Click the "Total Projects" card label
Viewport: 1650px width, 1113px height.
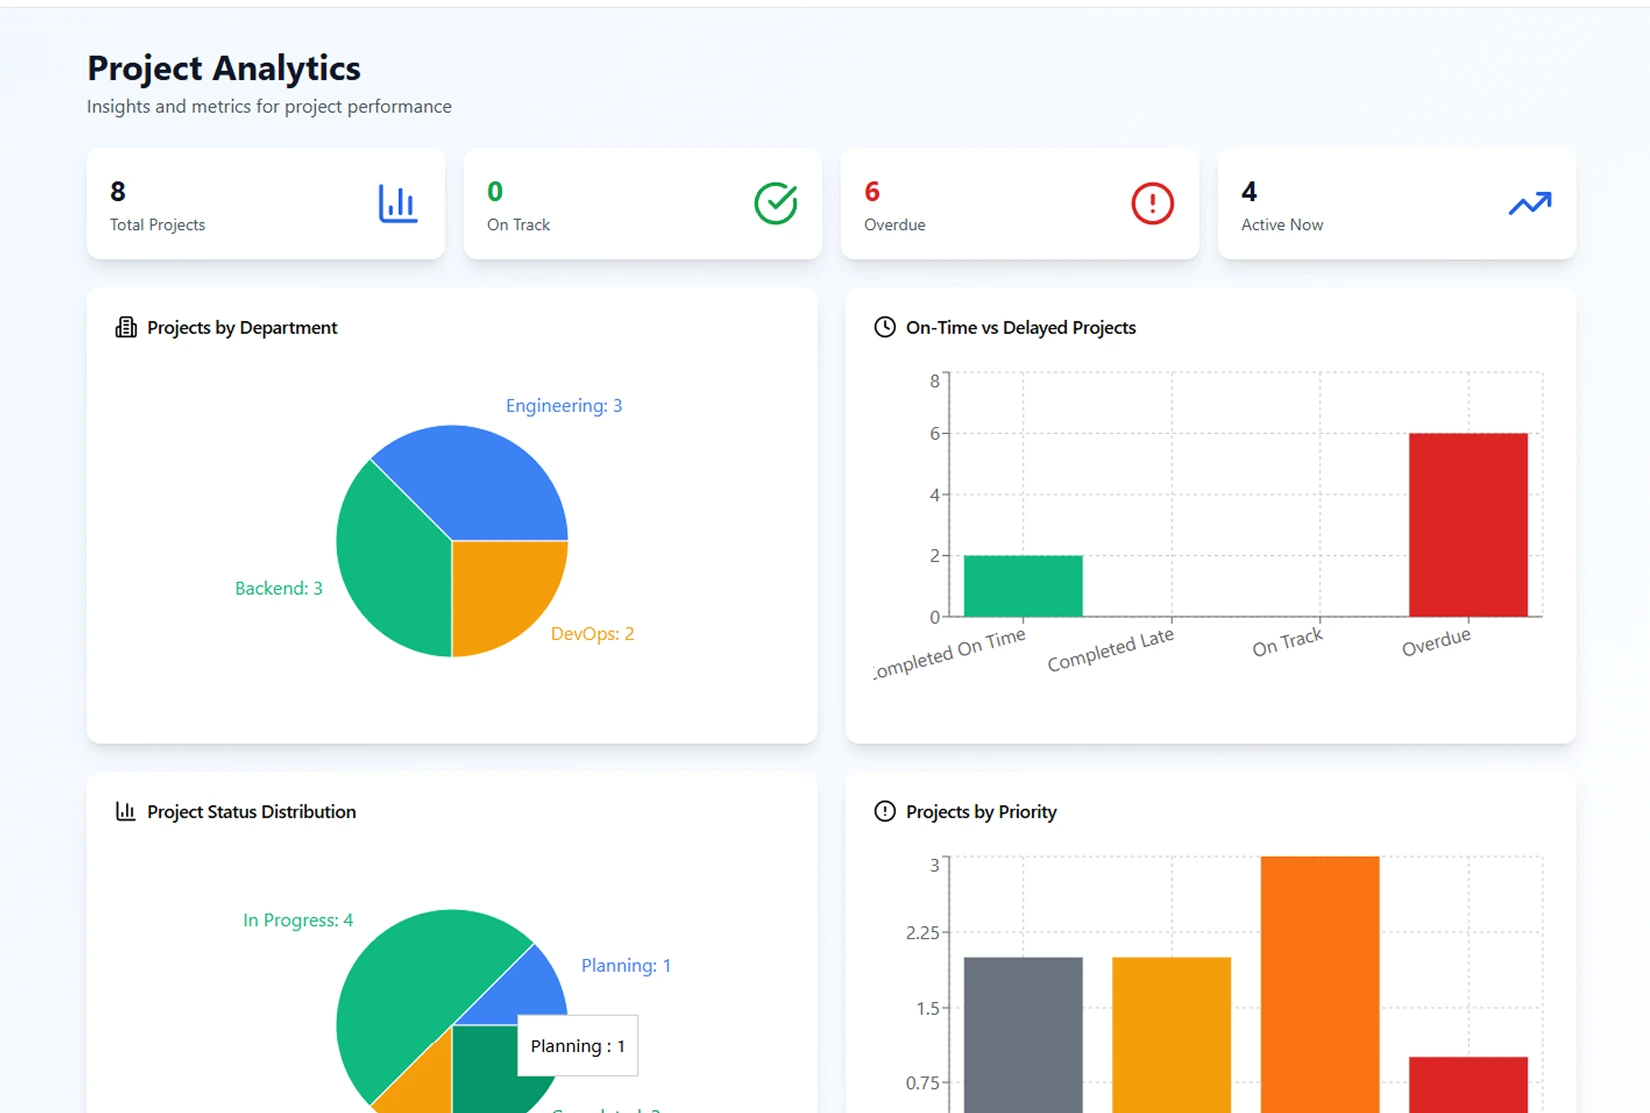point(157,225)
